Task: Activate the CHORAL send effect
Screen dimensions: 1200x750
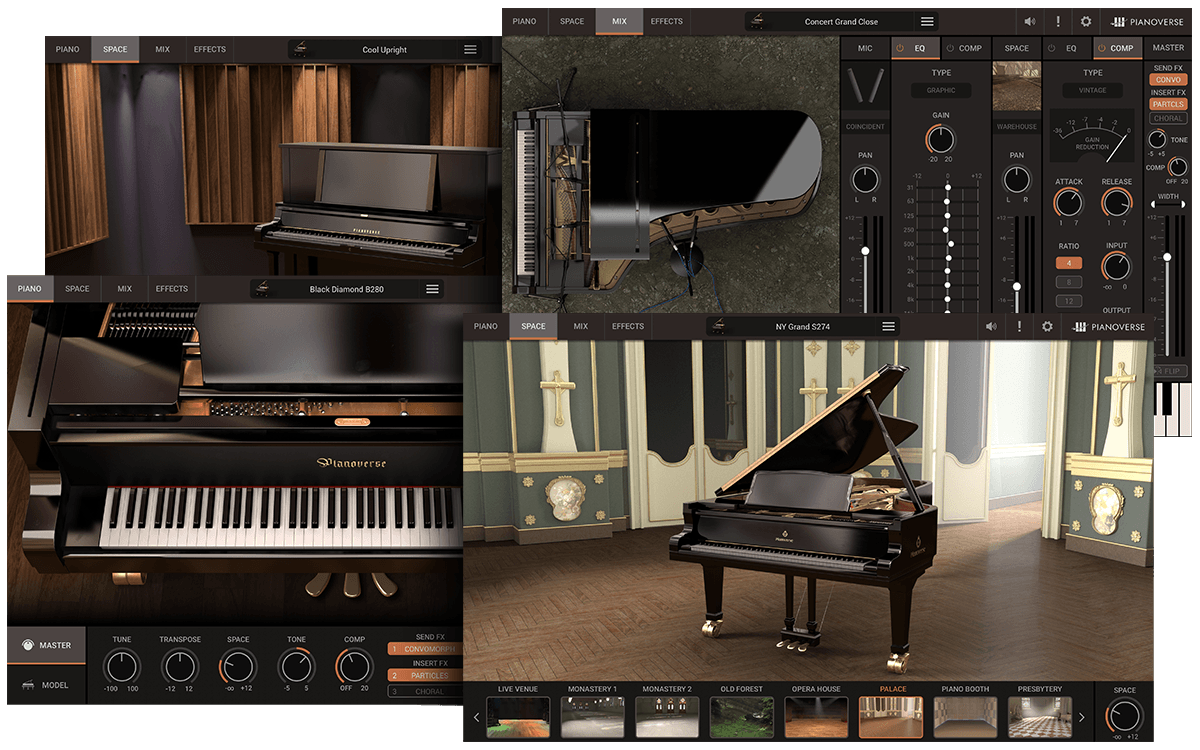Action: pyautogui.click(x=1167, y=117)
